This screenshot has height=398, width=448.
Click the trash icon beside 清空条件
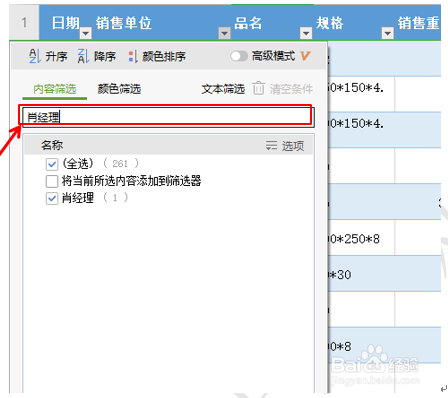point(258,88)
